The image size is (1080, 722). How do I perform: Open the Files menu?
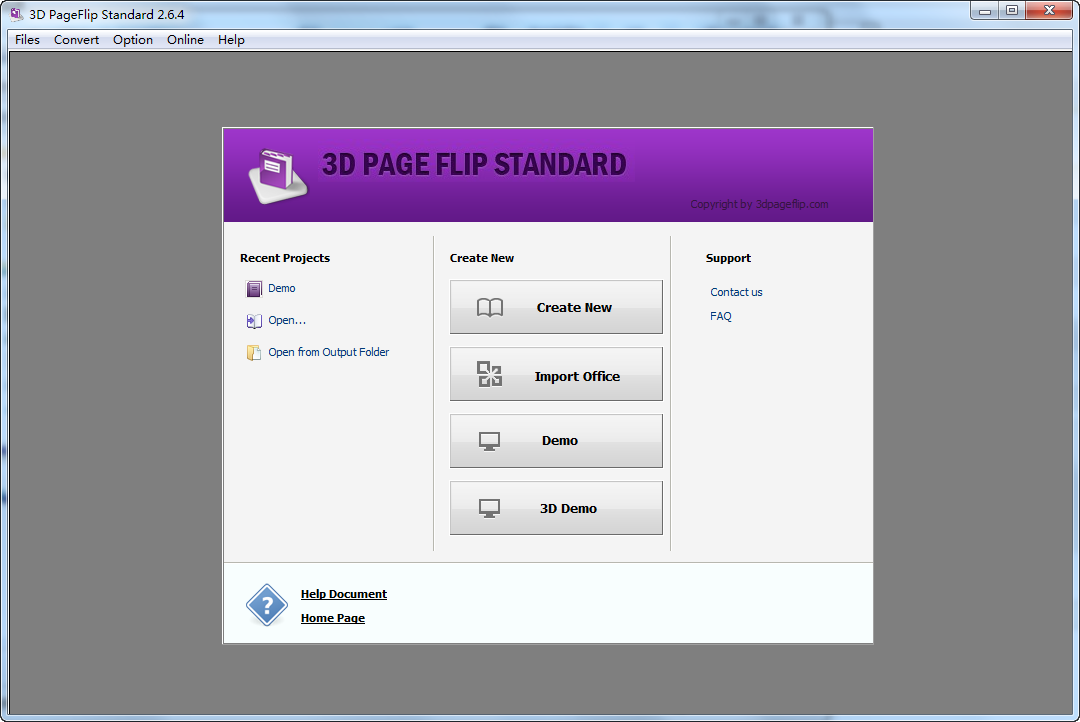point(26,39)
